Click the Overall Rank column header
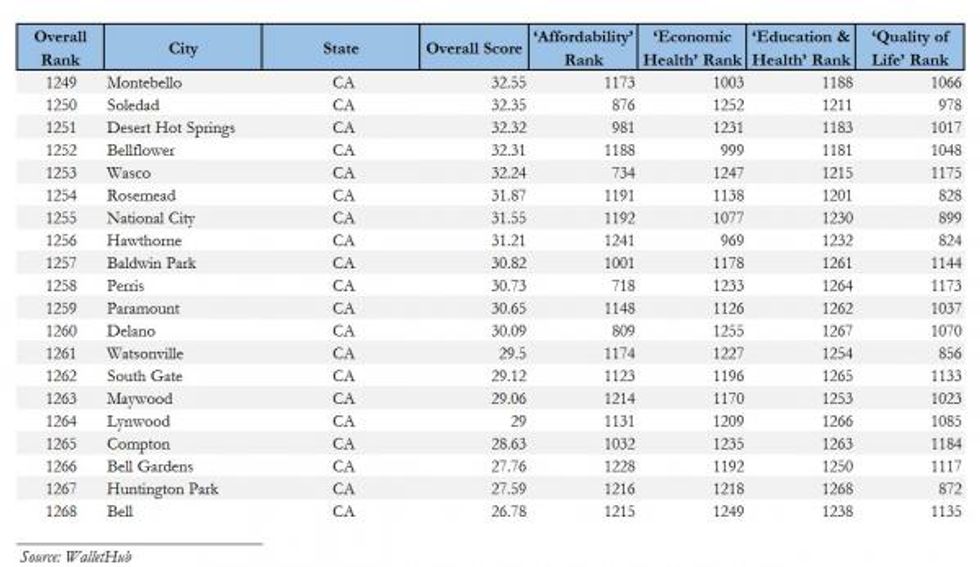 point(60,48)
